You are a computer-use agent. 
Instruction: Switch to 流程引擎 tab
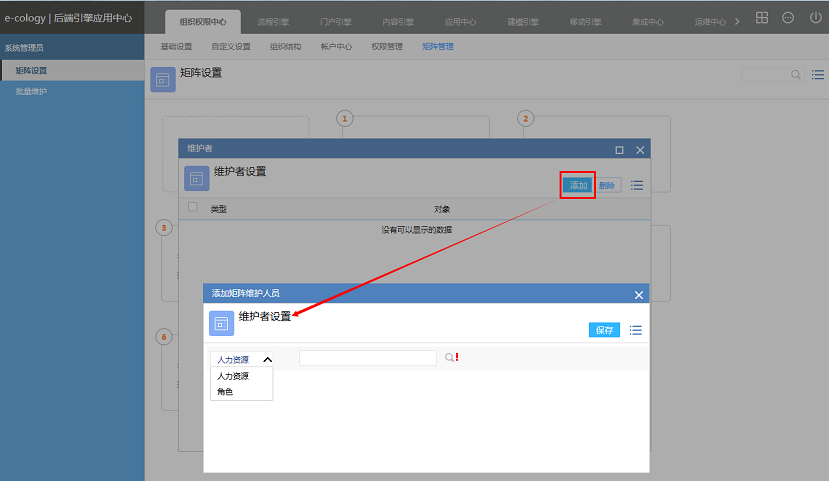pos(273,22)
